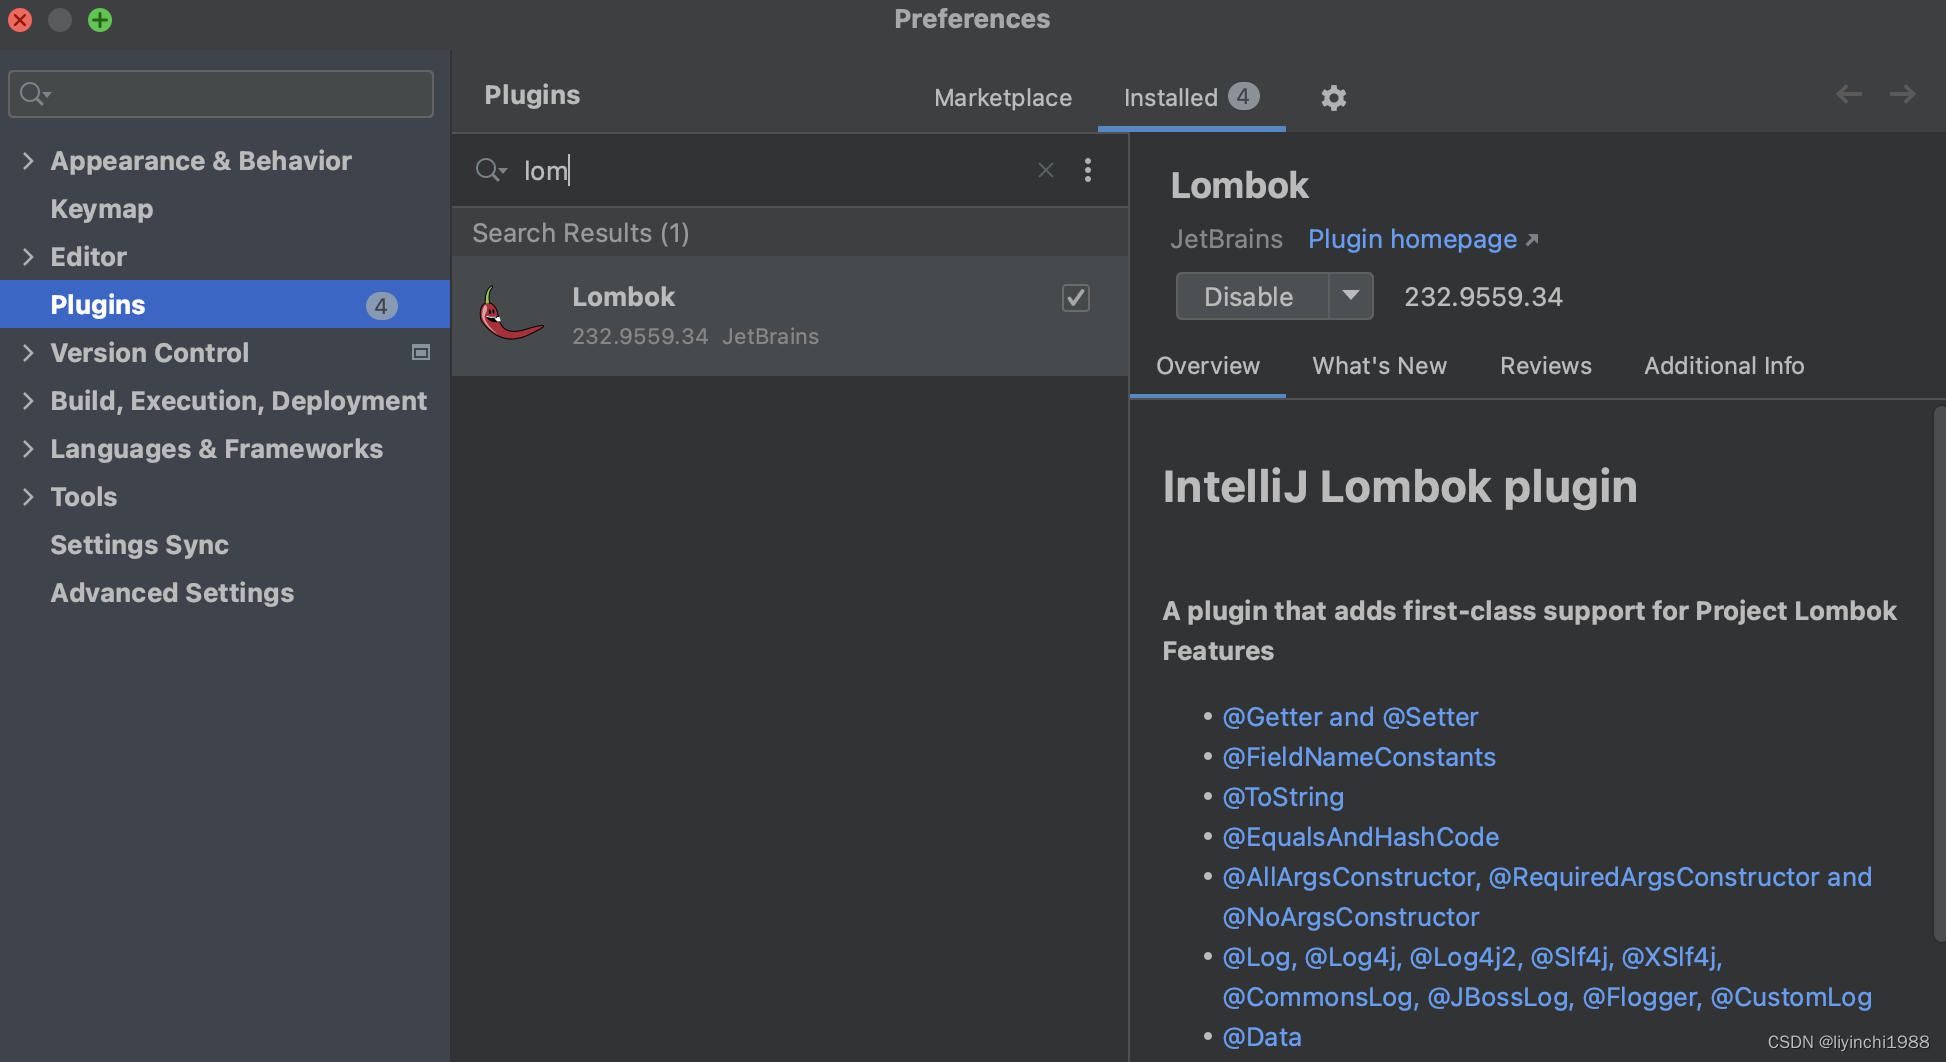This screenshot has height=1062, width=1946.
Task: Open the Disable button dropdown arrow
Action: 1352,296
